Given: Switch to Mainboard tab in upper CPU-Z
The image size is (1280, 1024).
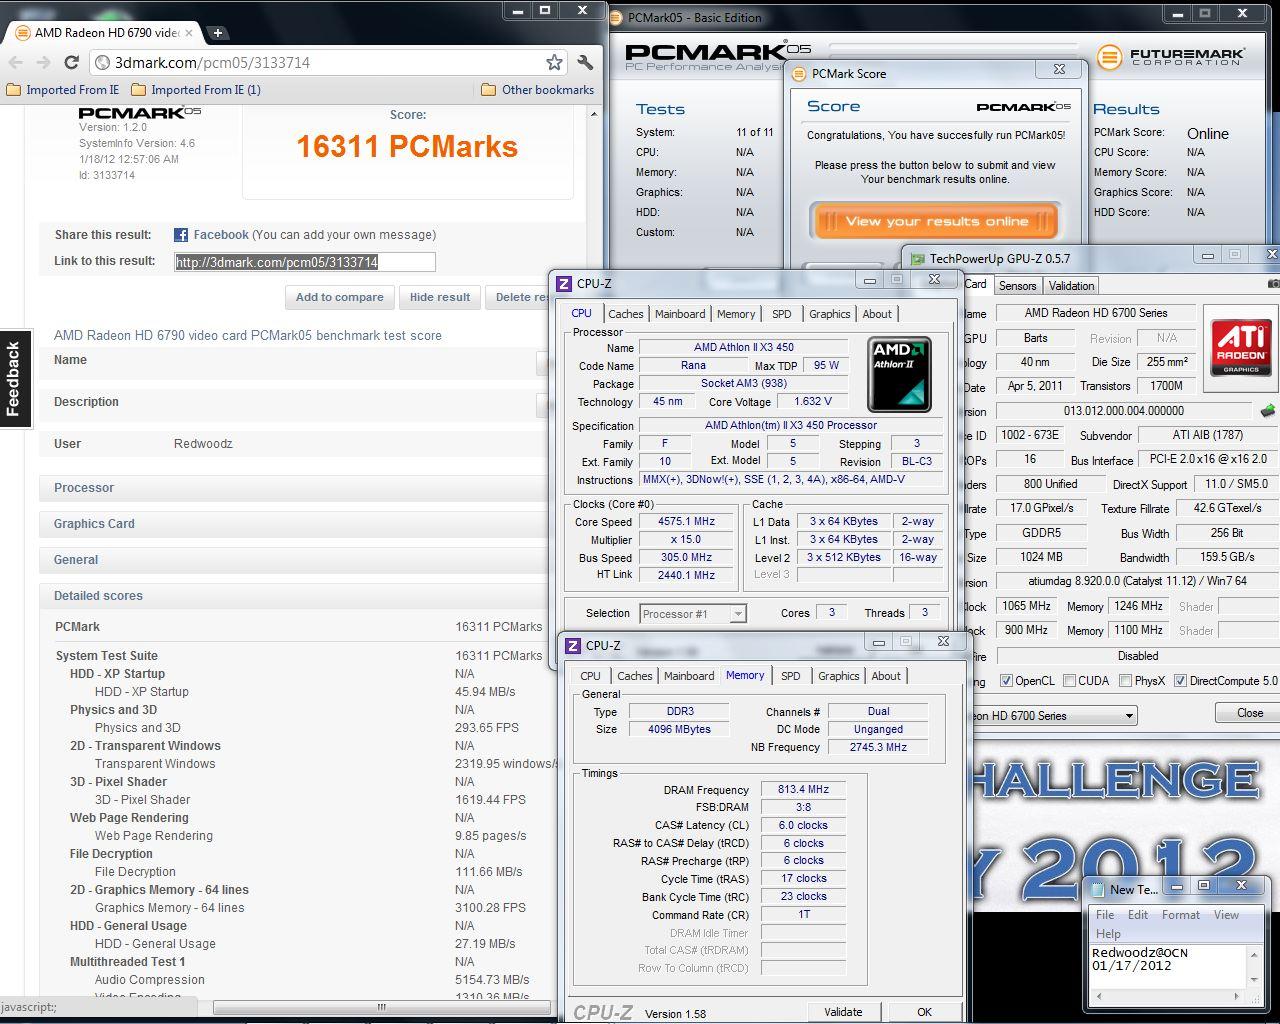Looking at the screenshot, I should [x=680, y=314].
